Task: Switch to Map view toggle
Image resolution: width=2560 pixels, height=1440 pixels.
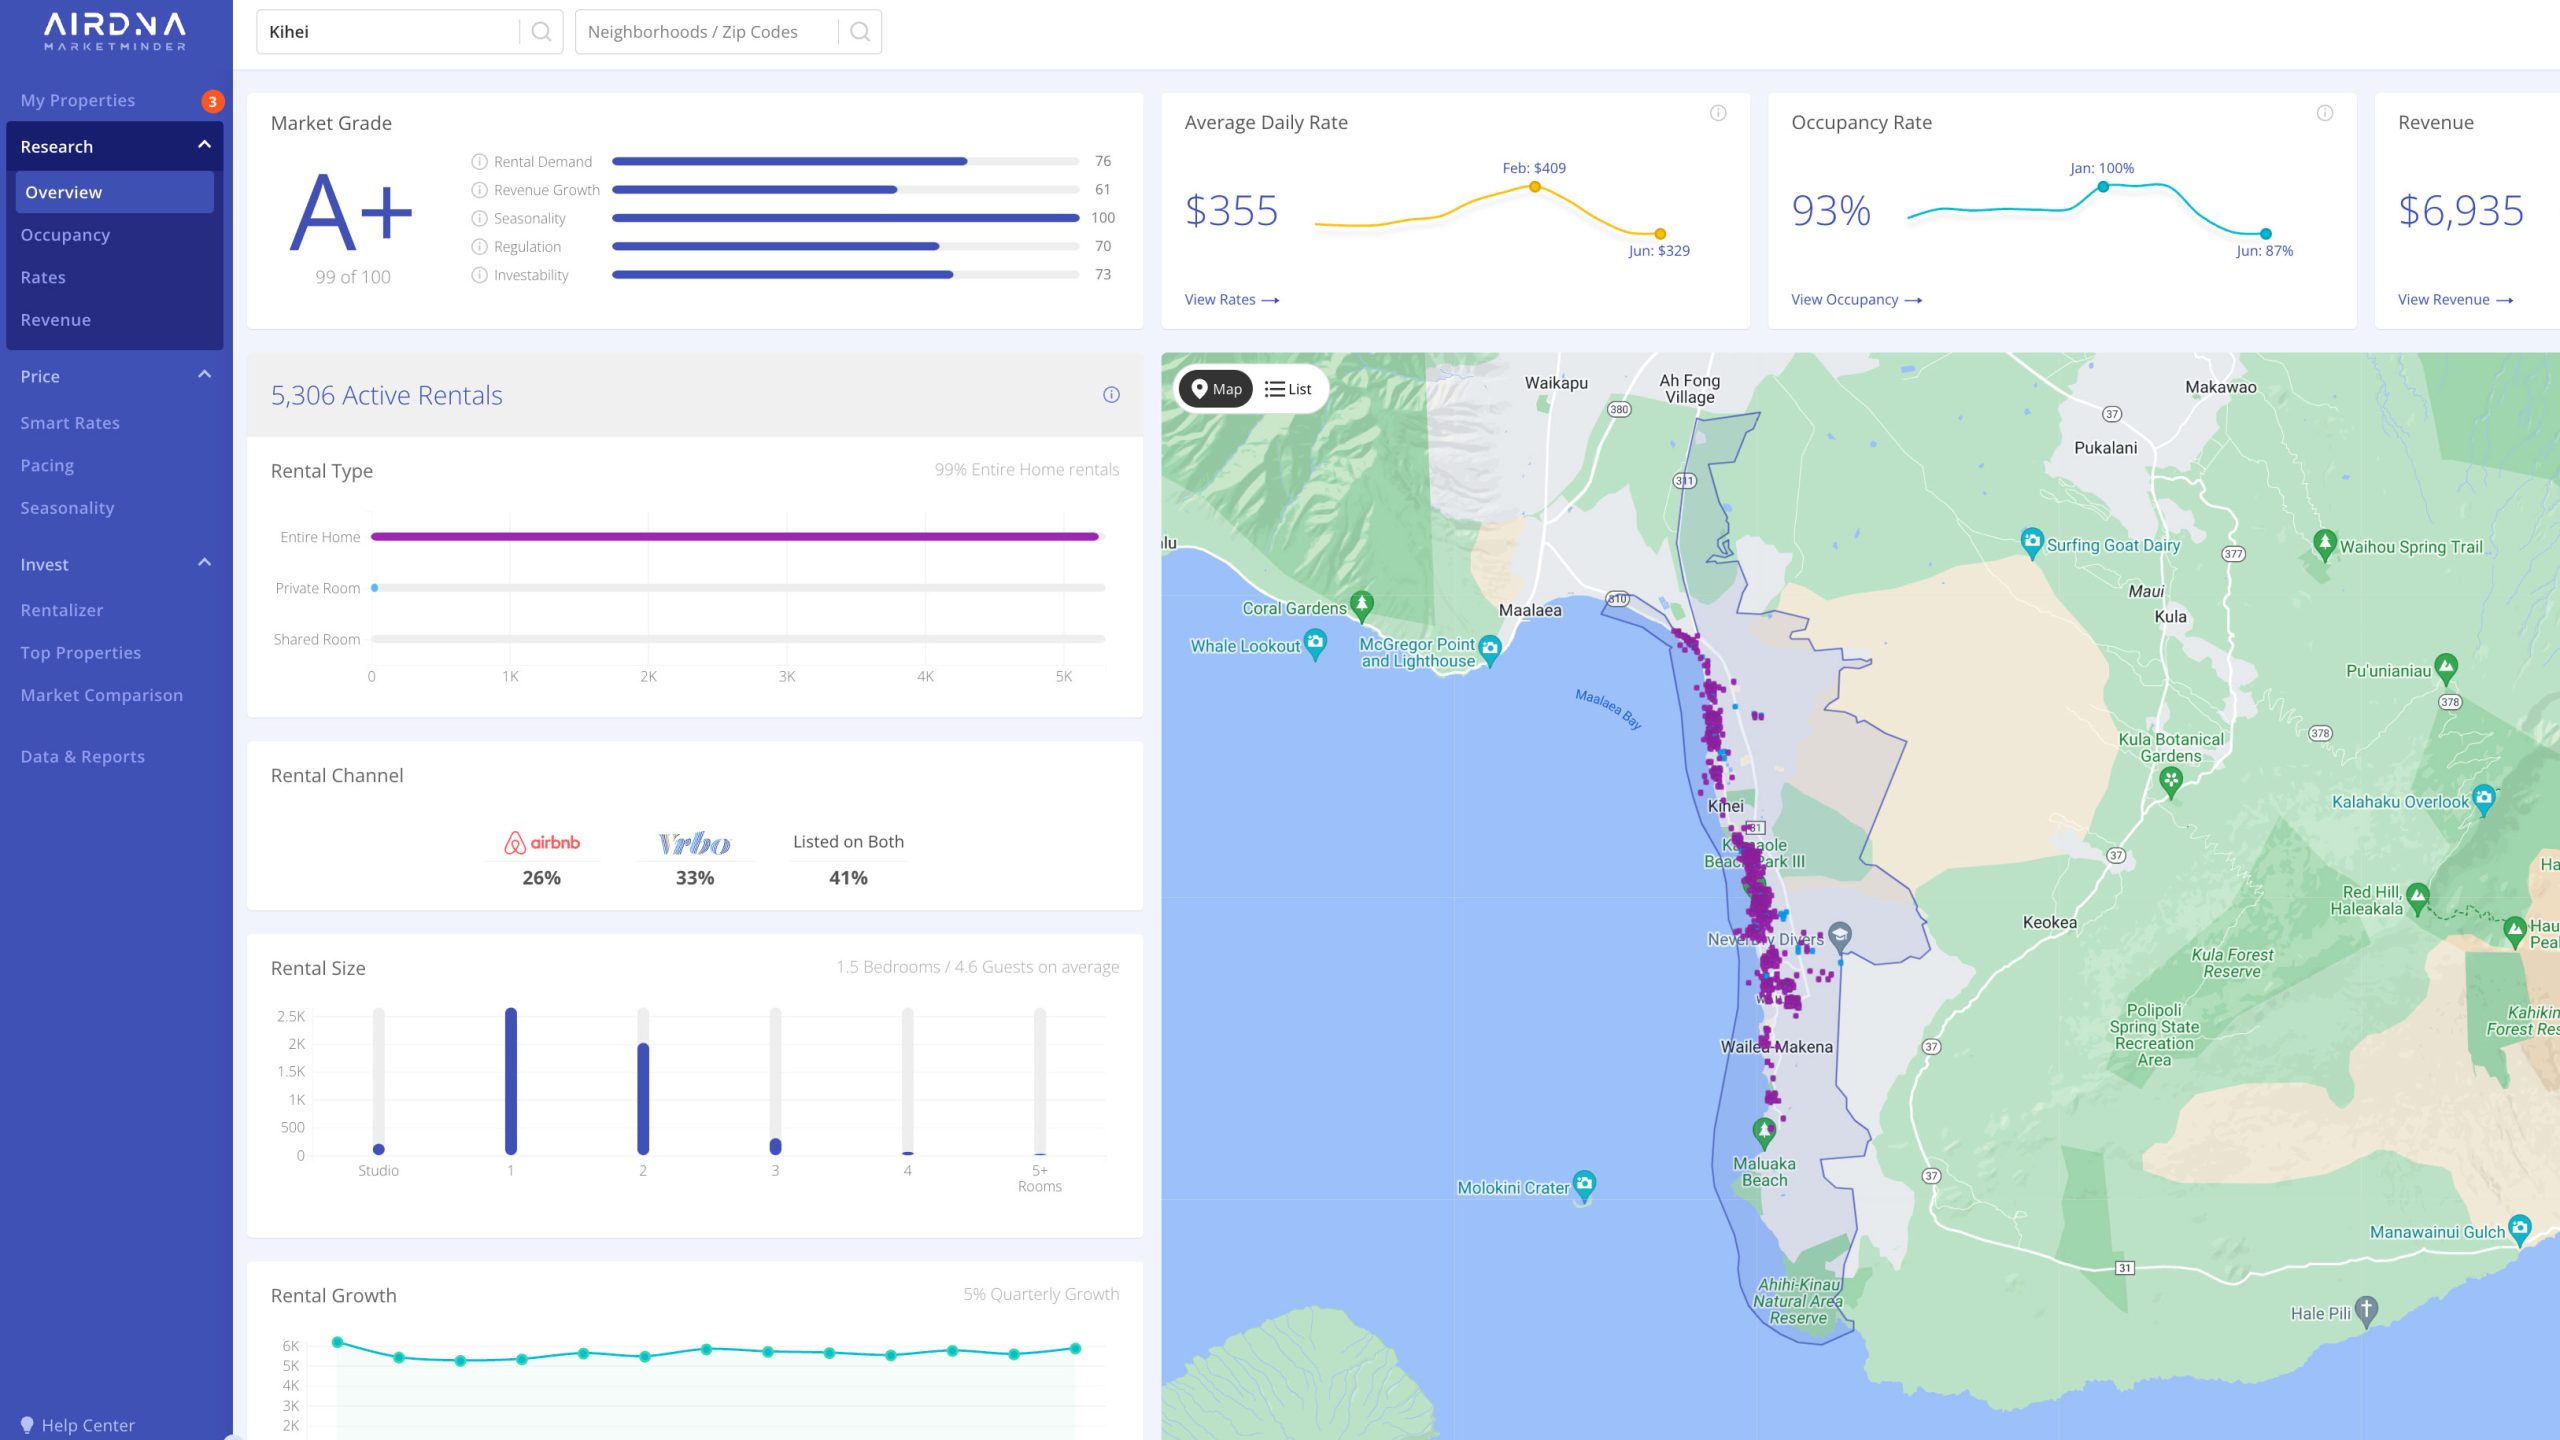Action: tap(1216, 389)
